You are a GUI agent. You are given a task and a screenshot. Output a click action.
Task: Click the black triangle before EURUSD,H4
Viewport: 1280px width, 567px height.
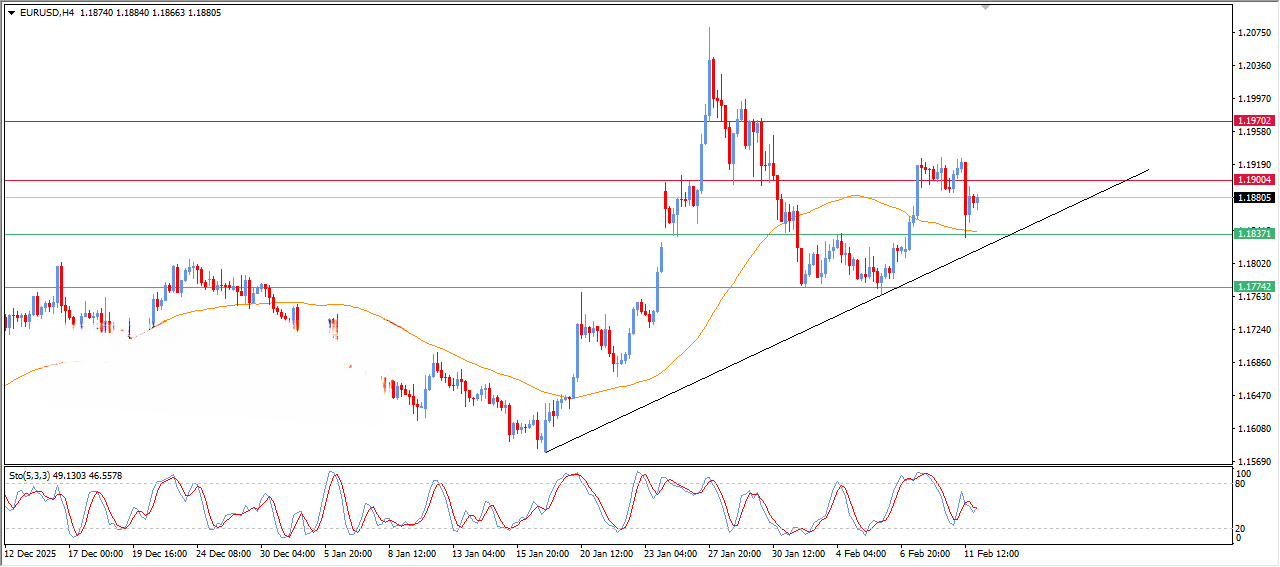pyautogui.click(x=11, y=12)
